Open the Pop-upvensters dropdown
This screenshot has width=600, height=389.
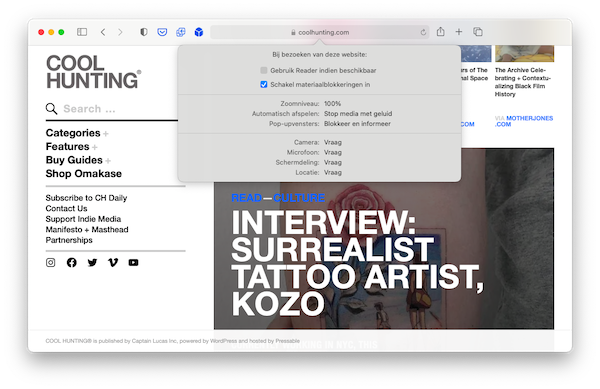[x=357, y=124]
